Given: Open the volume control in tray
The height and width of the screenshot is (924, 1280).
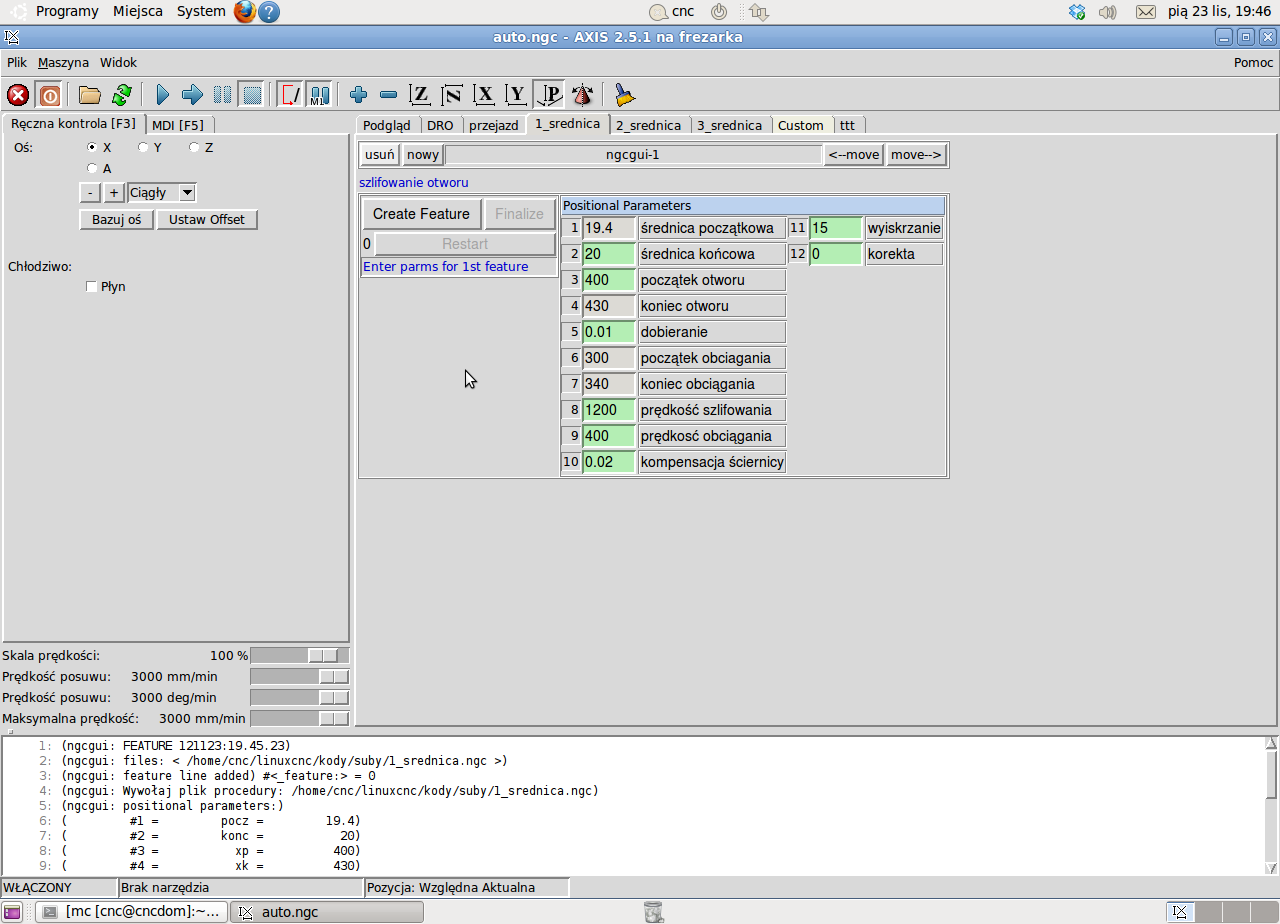Looking at the screenshot, I should (1107, 12).
